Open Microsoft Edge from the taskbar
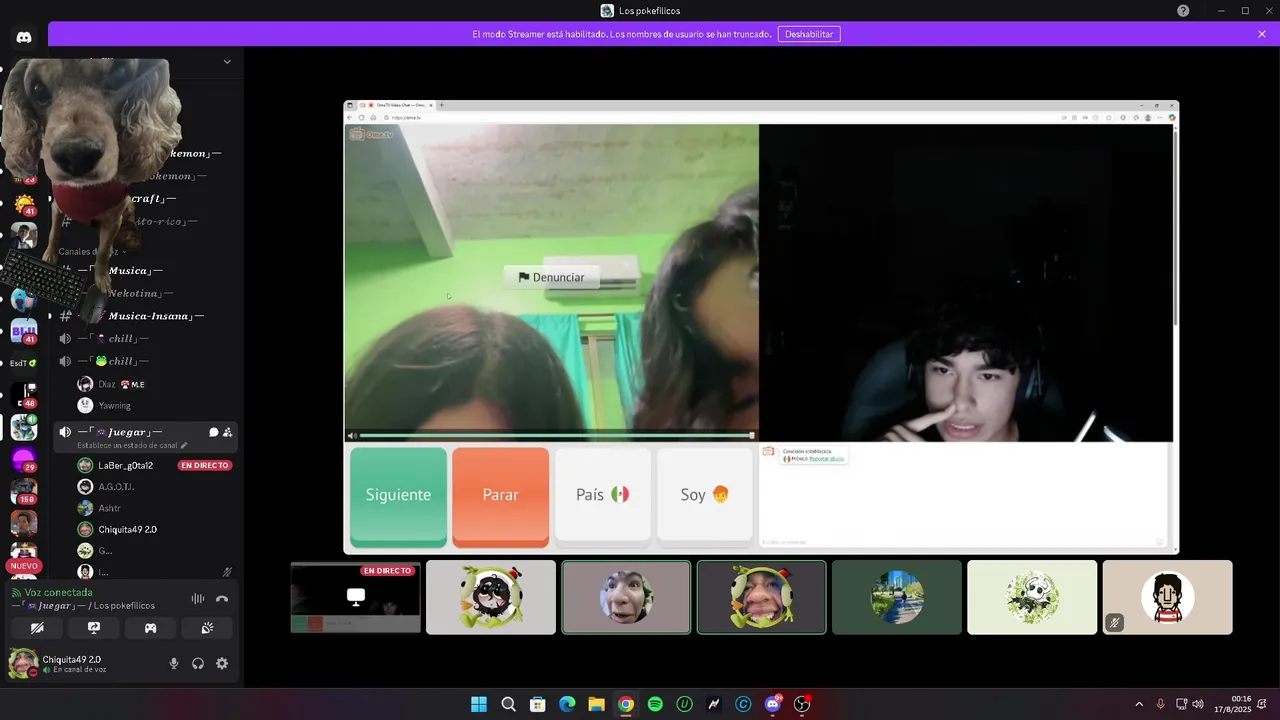The image size is (1280, 720). click(567, 704)
